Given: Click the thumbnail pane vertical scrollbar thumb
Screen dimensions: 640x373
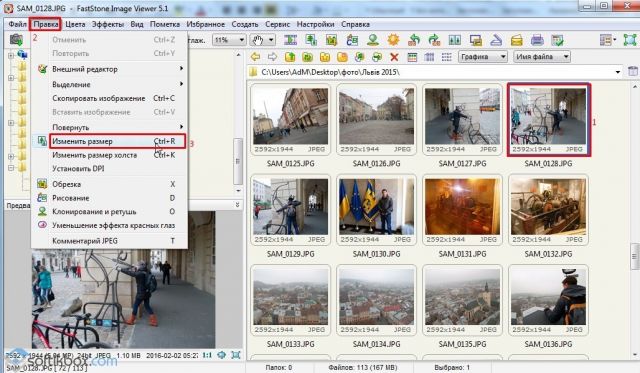Looking at the screenshot, I should coord(634,256).
